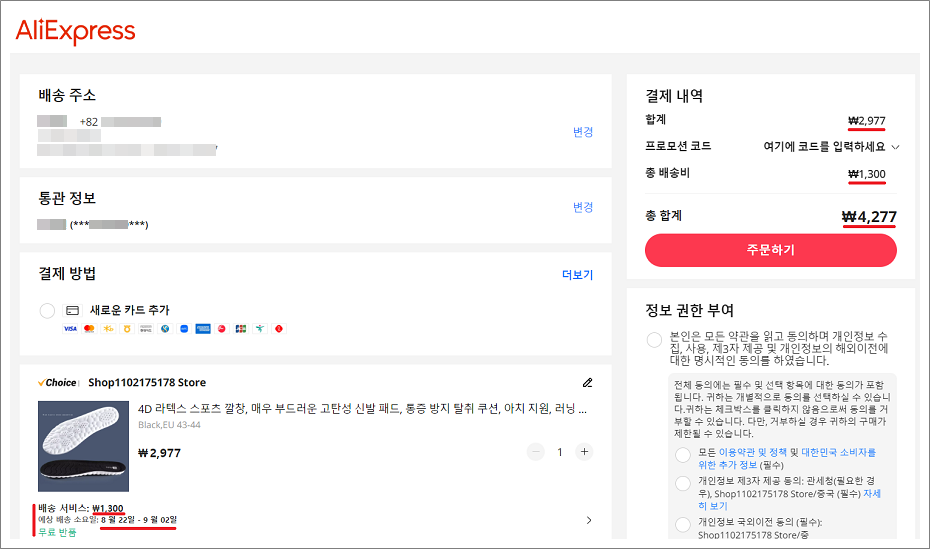The image size is (930, 549).
Task: Click the 여기에 코드를 입력하세요 promo field
Action: (x=824, y=147)
